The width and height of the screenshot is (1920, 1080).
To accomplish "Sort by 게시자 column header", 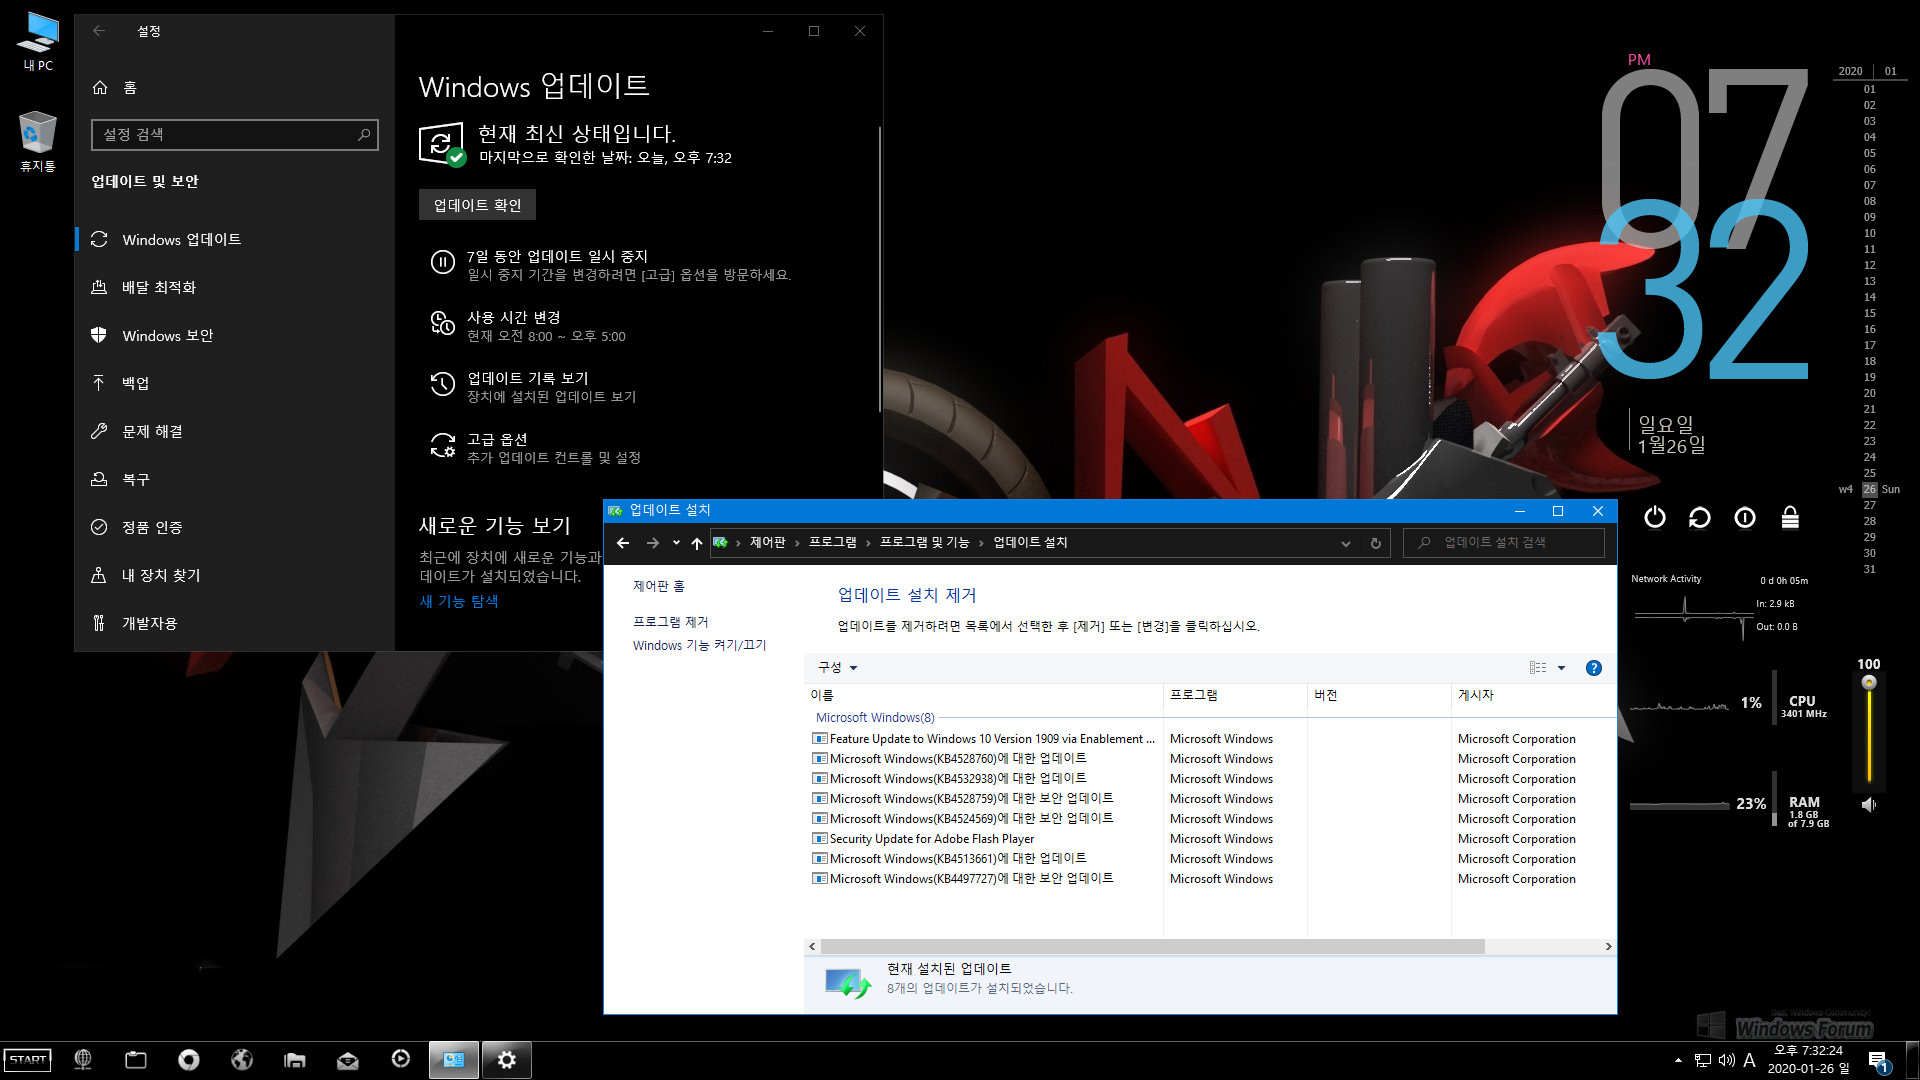I will pos(1532,695).
